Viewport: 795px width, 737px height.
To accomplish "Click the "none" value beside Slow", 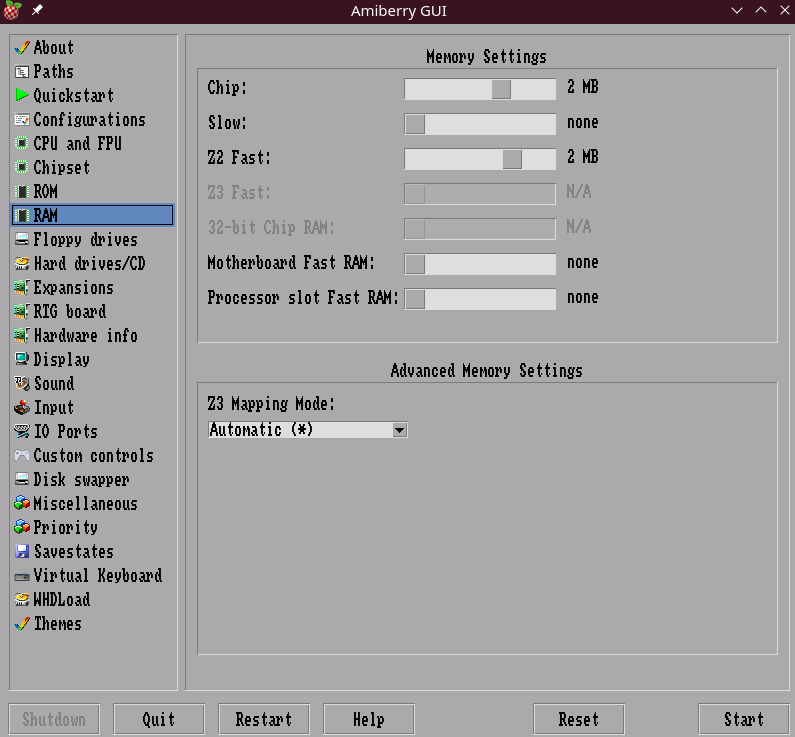I will click(x=583, y=122).
